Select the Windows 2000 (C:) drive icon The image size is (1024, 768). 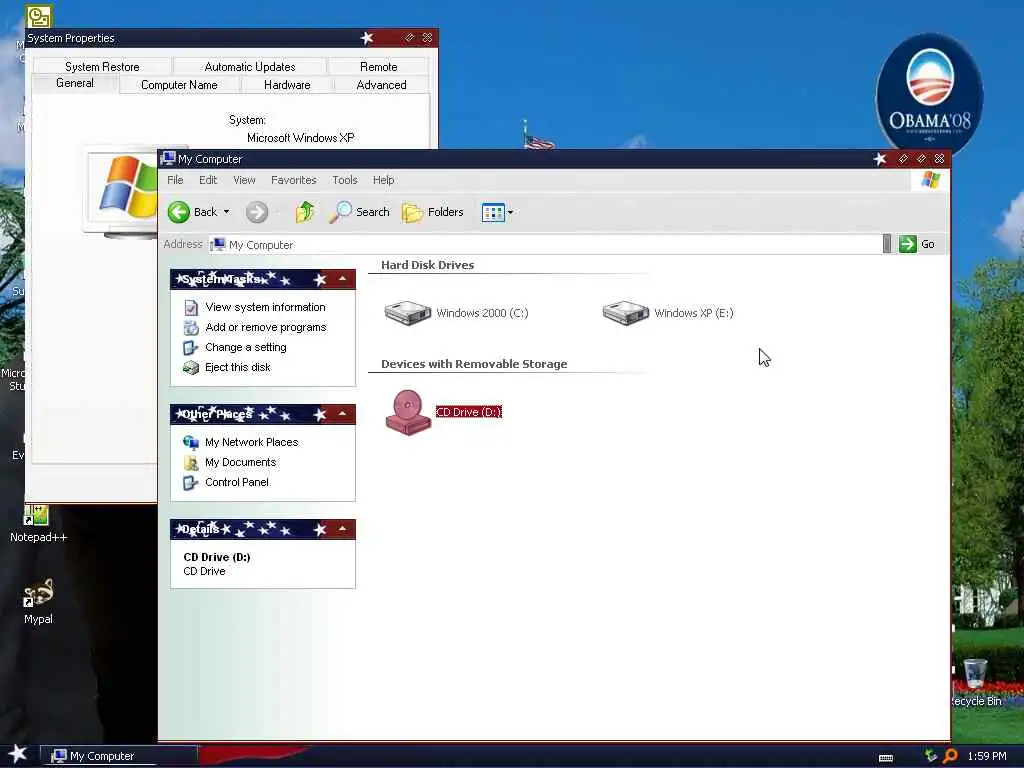[x=408, y=313]
